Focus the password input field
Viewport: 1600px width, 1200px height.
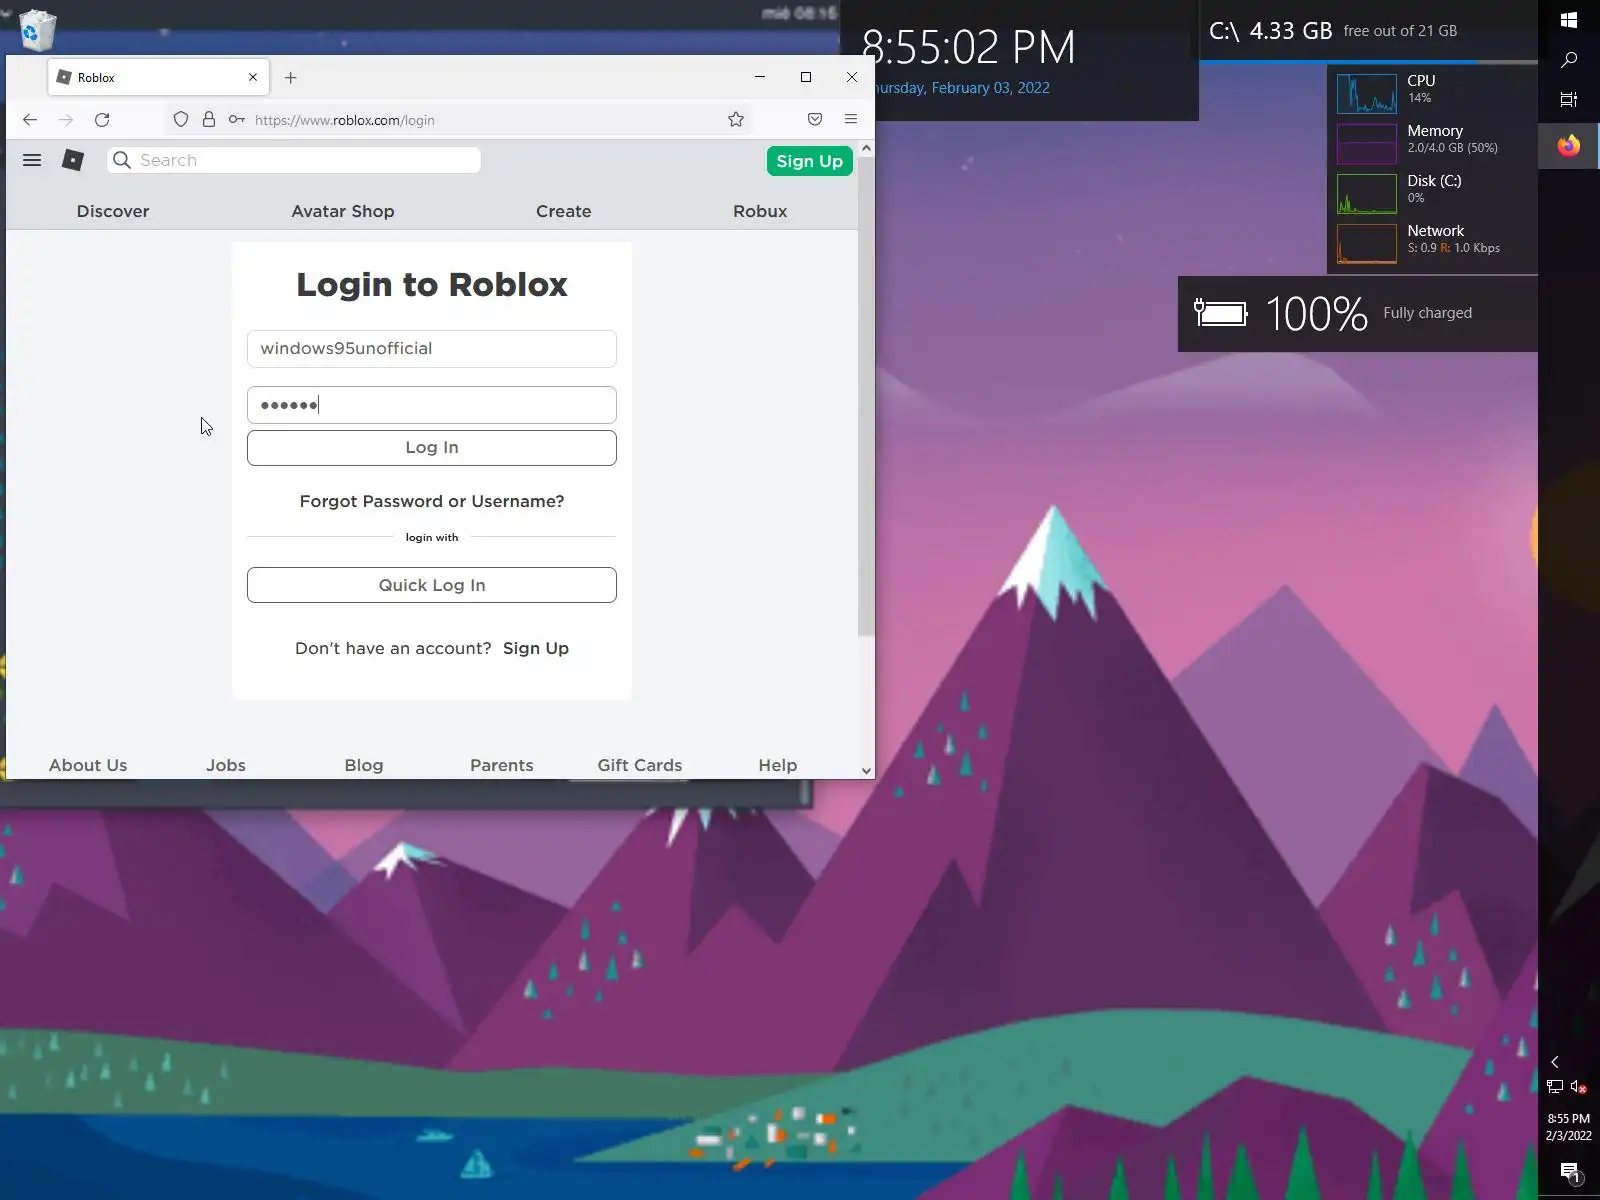[432, 405]
